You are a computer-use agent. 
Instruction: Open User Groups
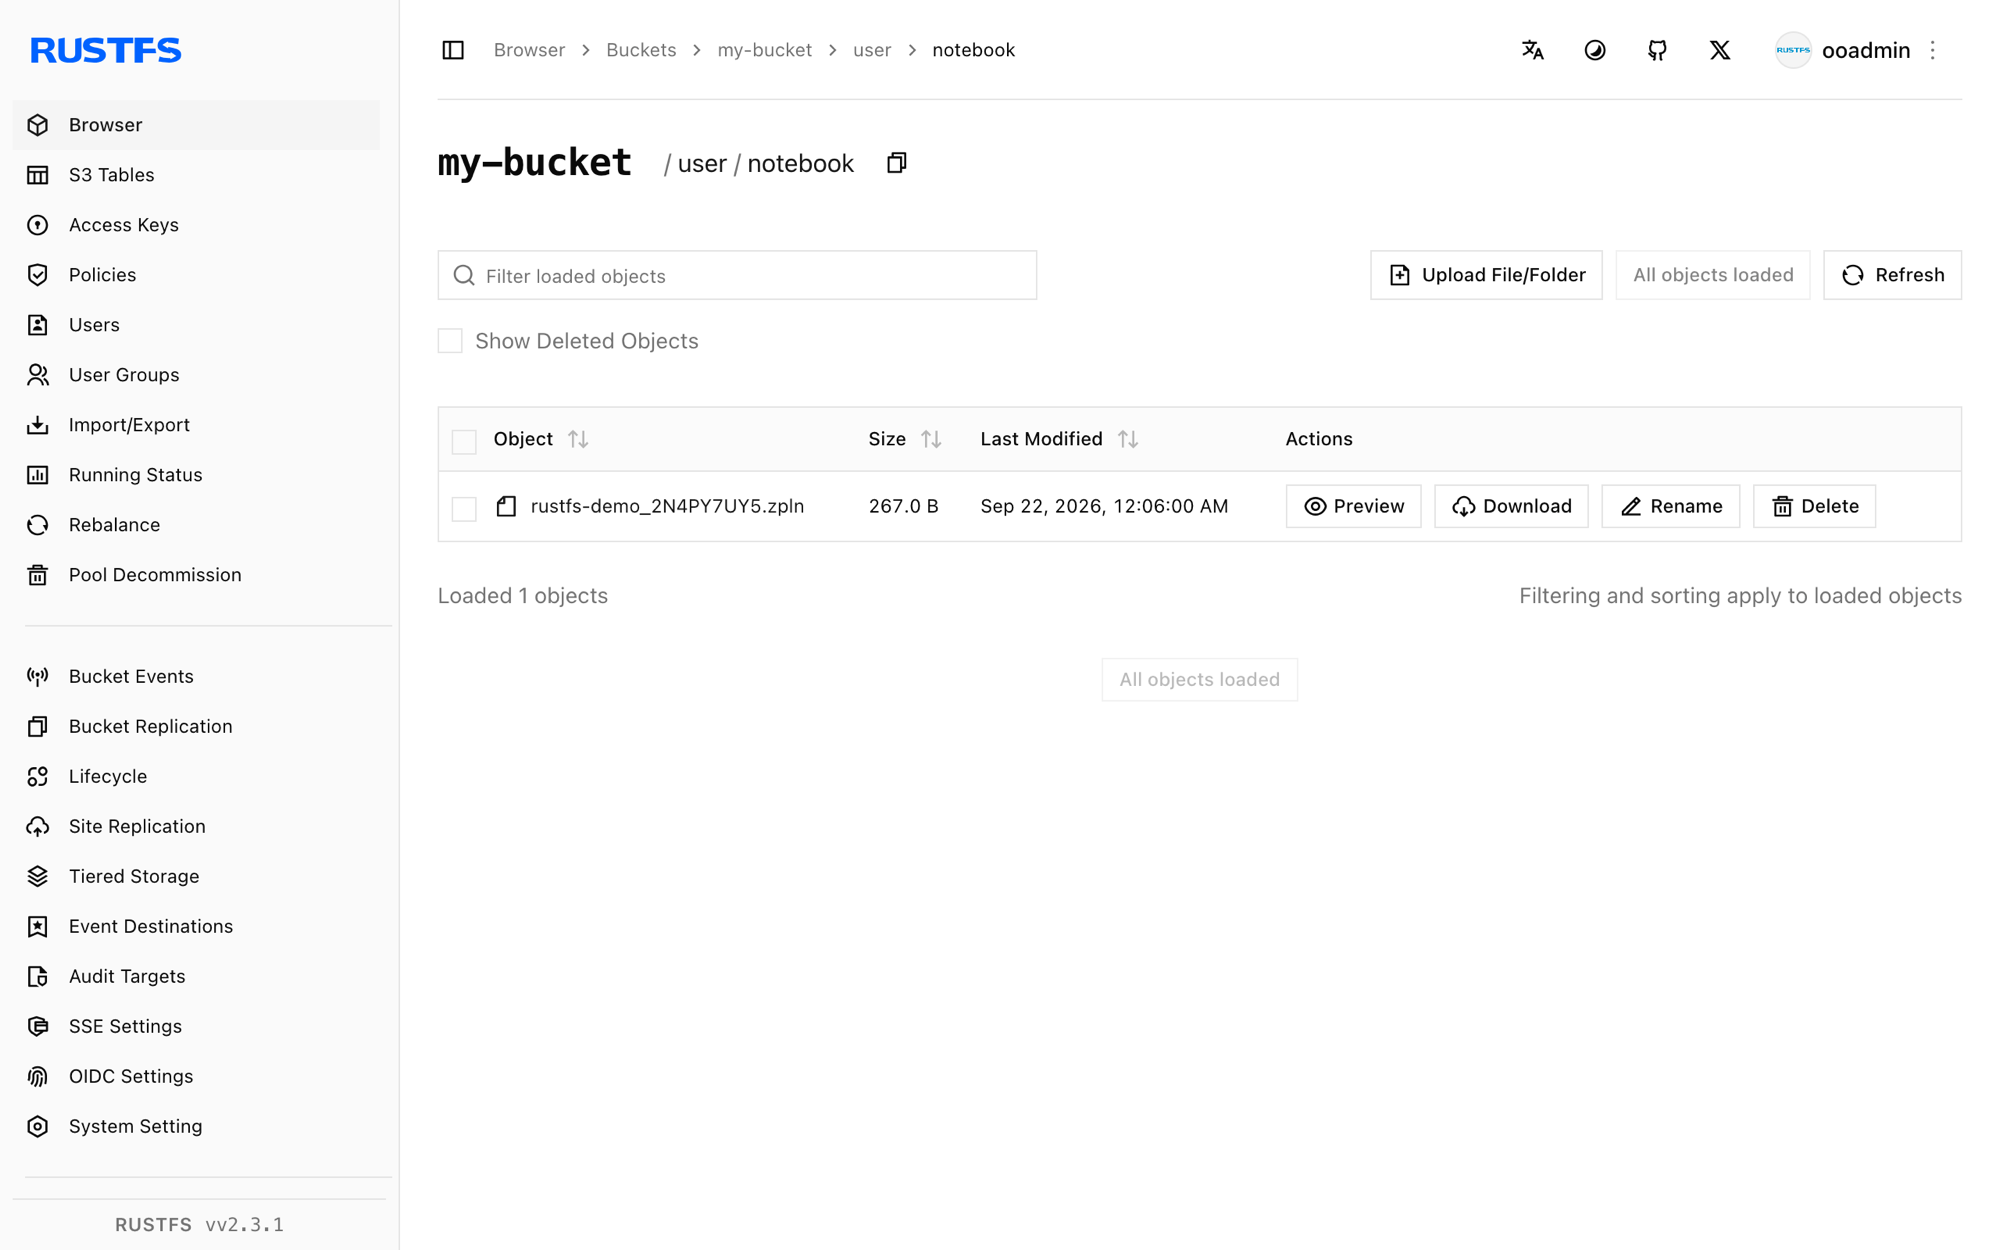tap(196, 375)
